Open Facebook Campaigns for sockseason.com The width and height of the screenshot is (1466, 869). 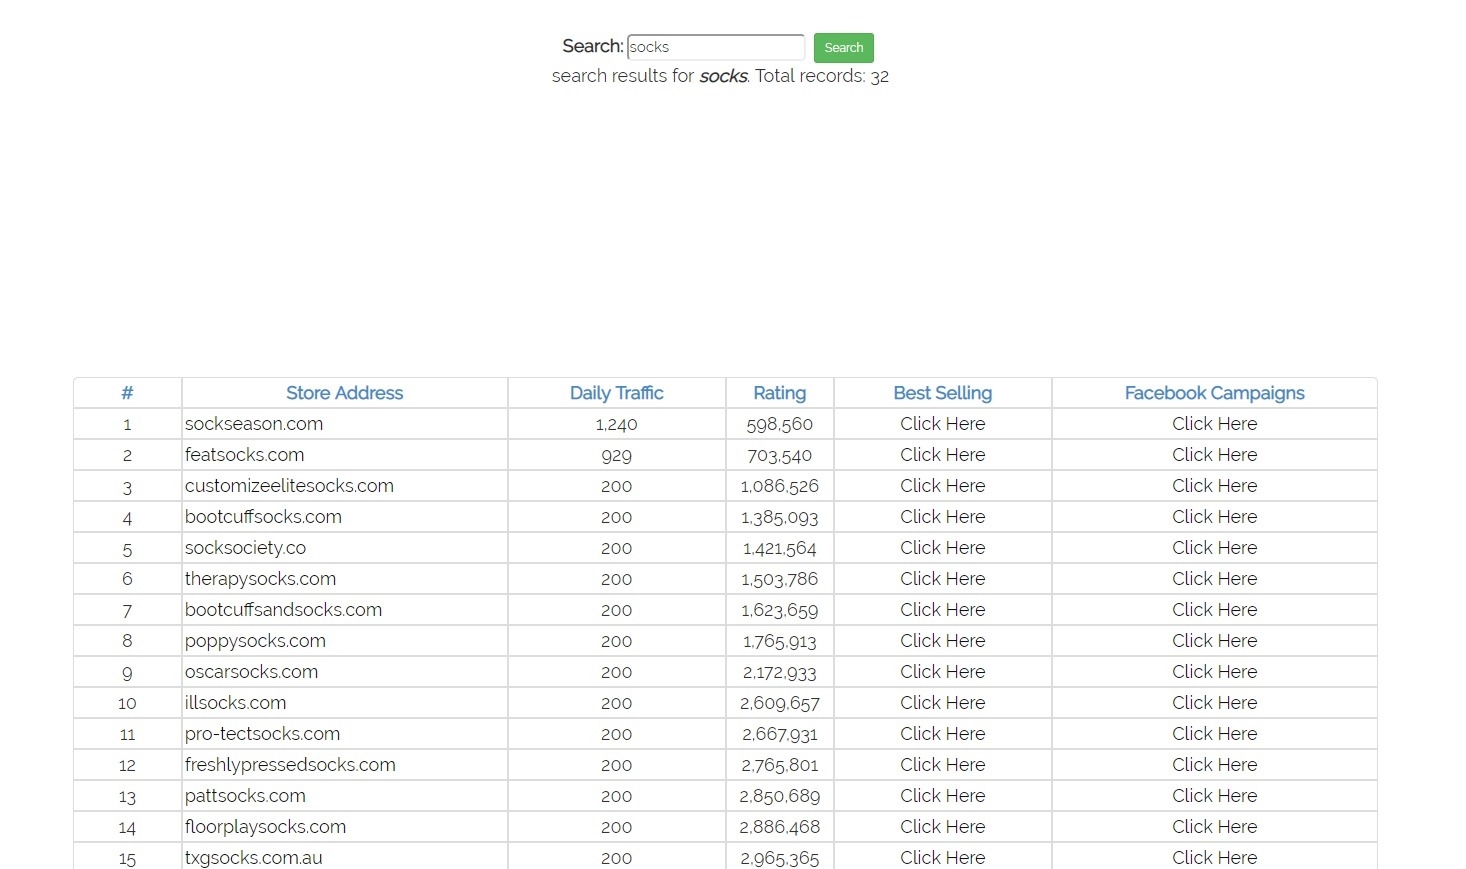(x=1214, y=423)
